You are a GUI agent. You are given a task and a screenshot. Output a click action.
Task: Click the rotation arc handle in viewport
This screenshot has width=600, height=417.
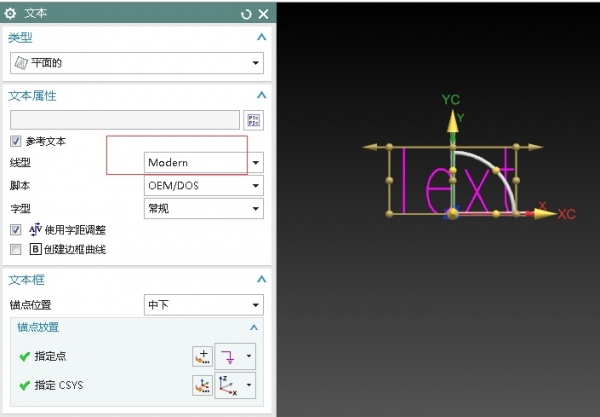coord(496,171)
